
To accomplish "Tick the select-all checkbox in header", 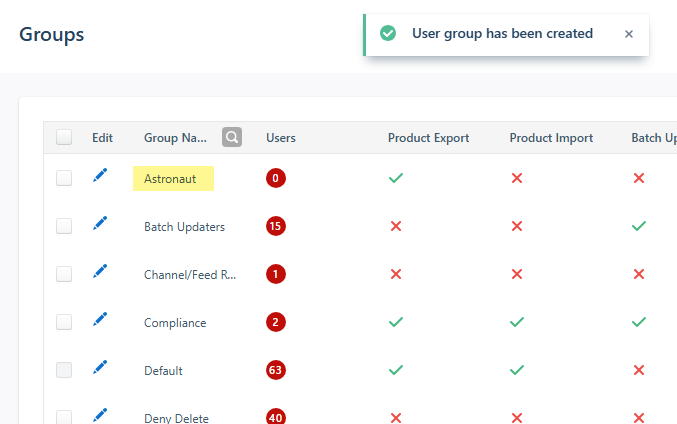I will [x=64, y=138].
